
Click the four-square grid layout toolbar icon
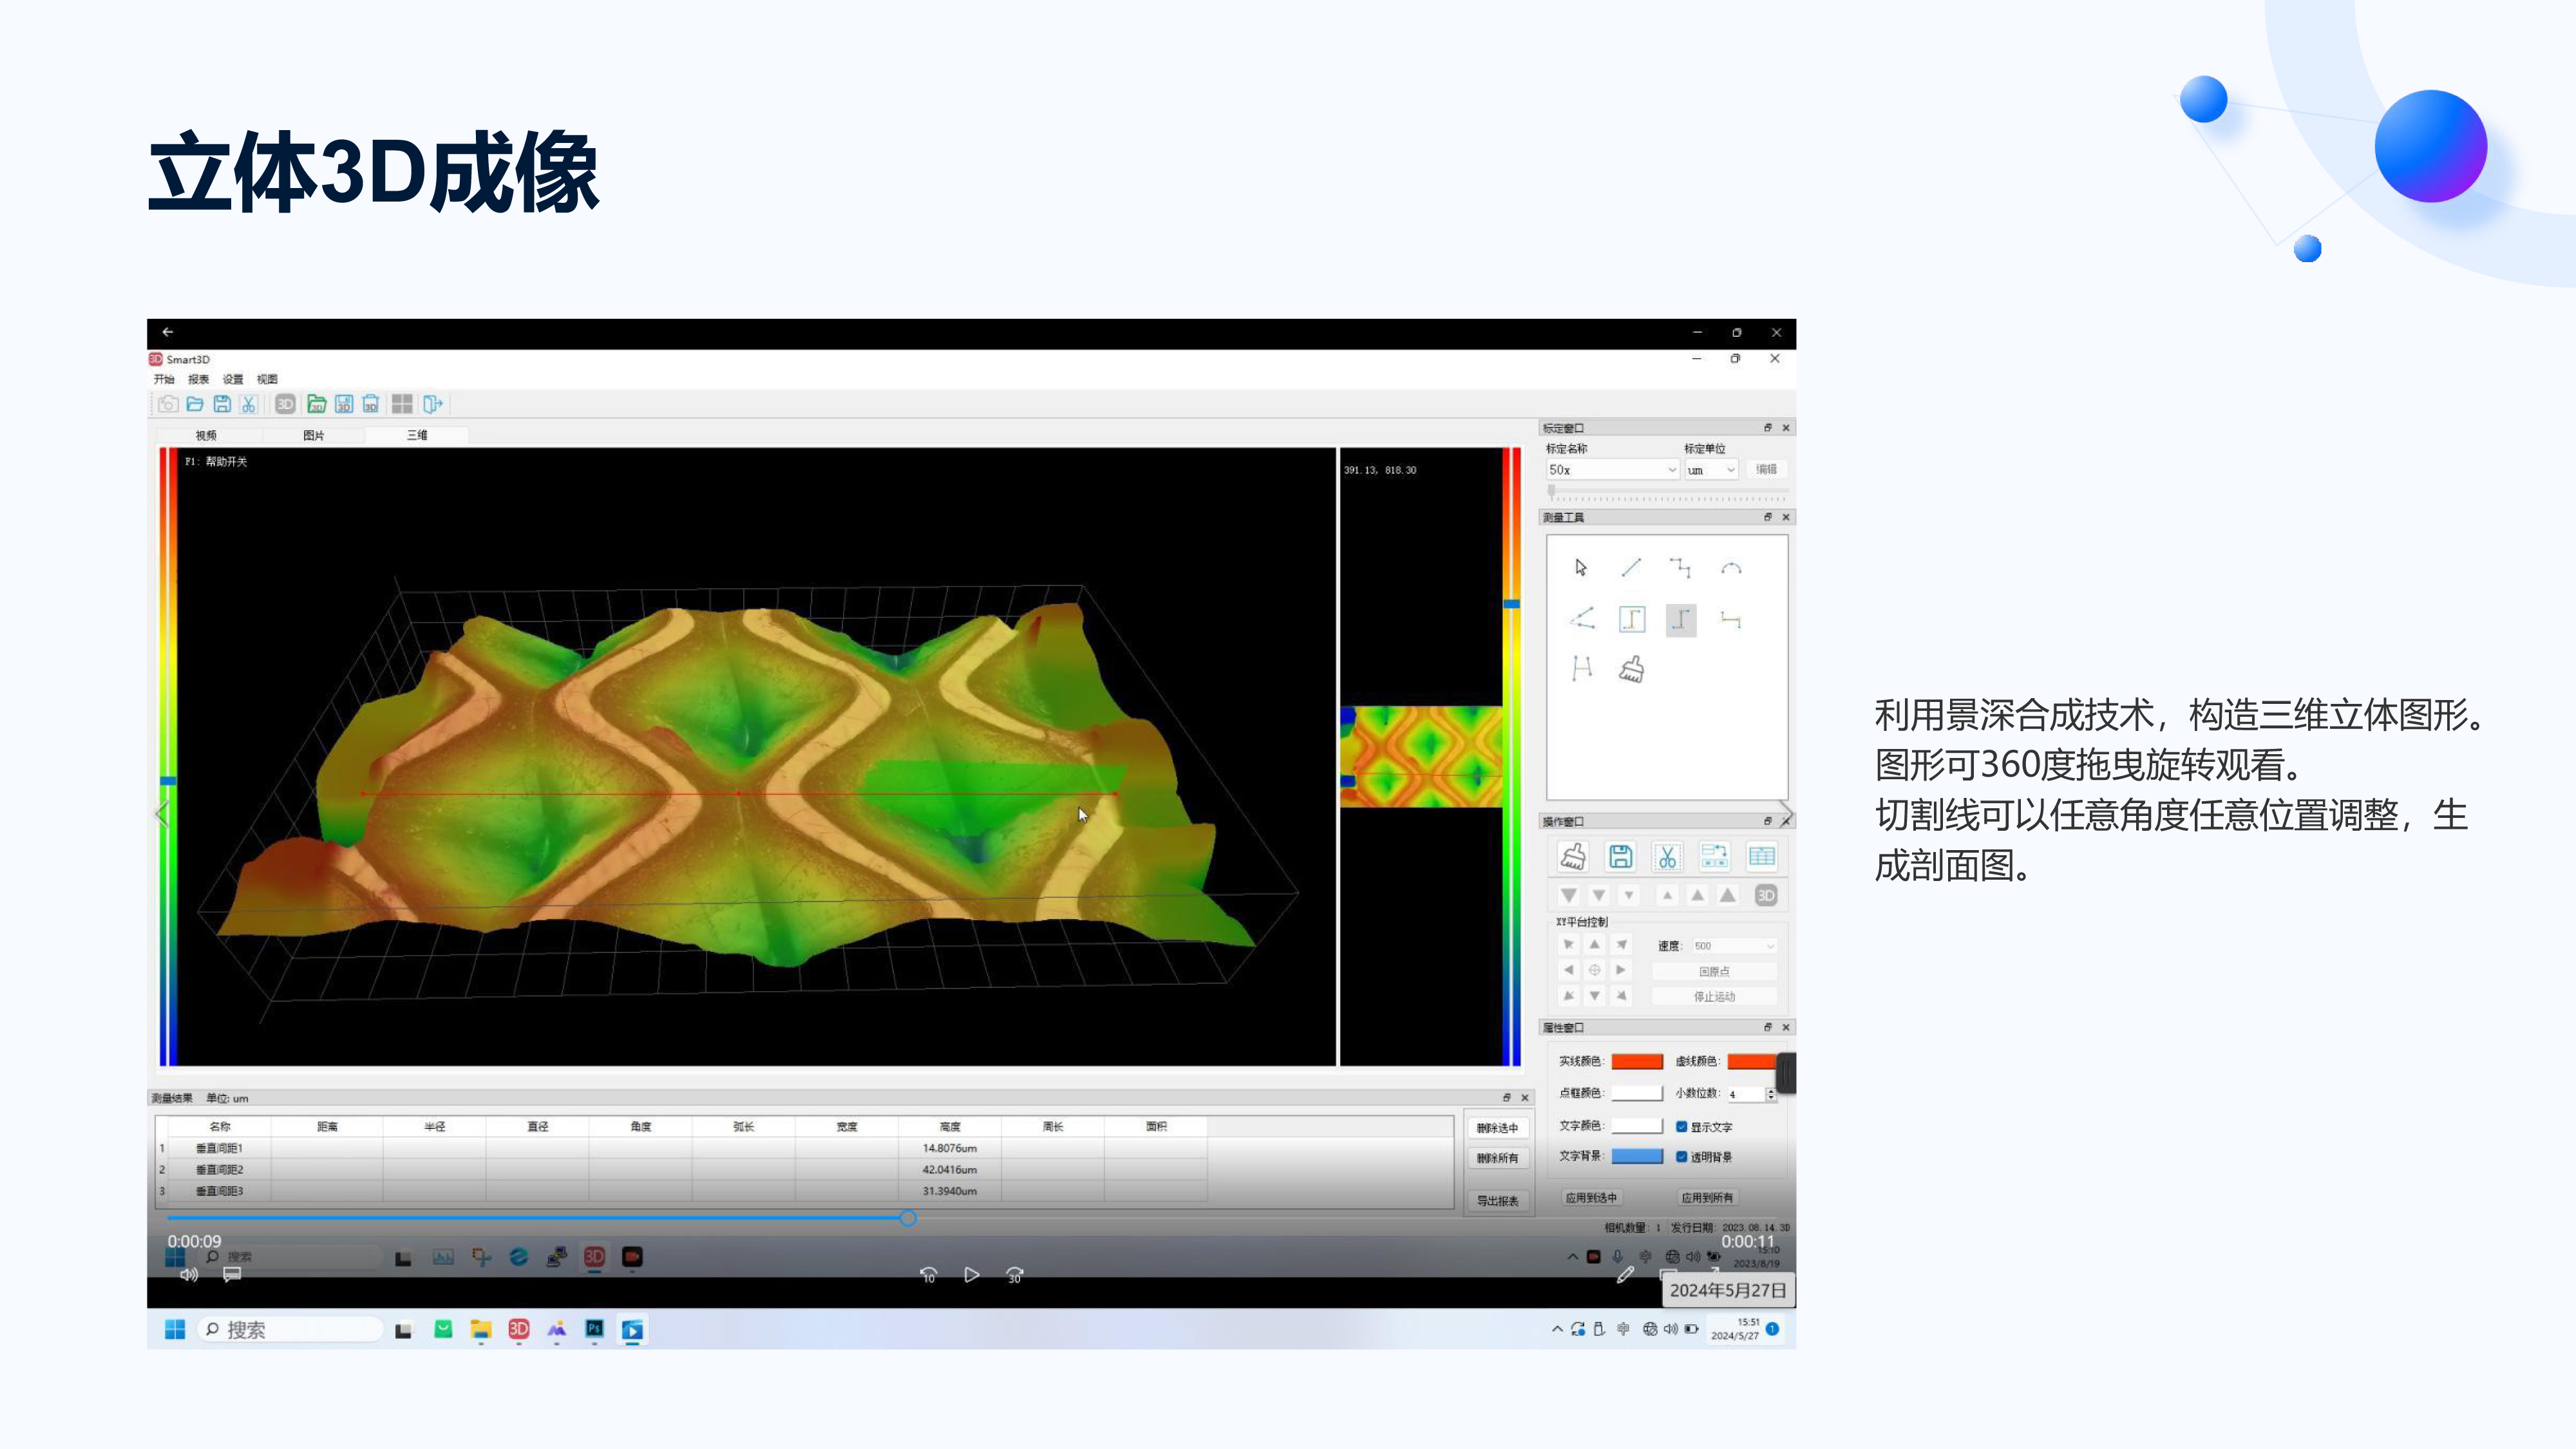[x=402, y=404]
